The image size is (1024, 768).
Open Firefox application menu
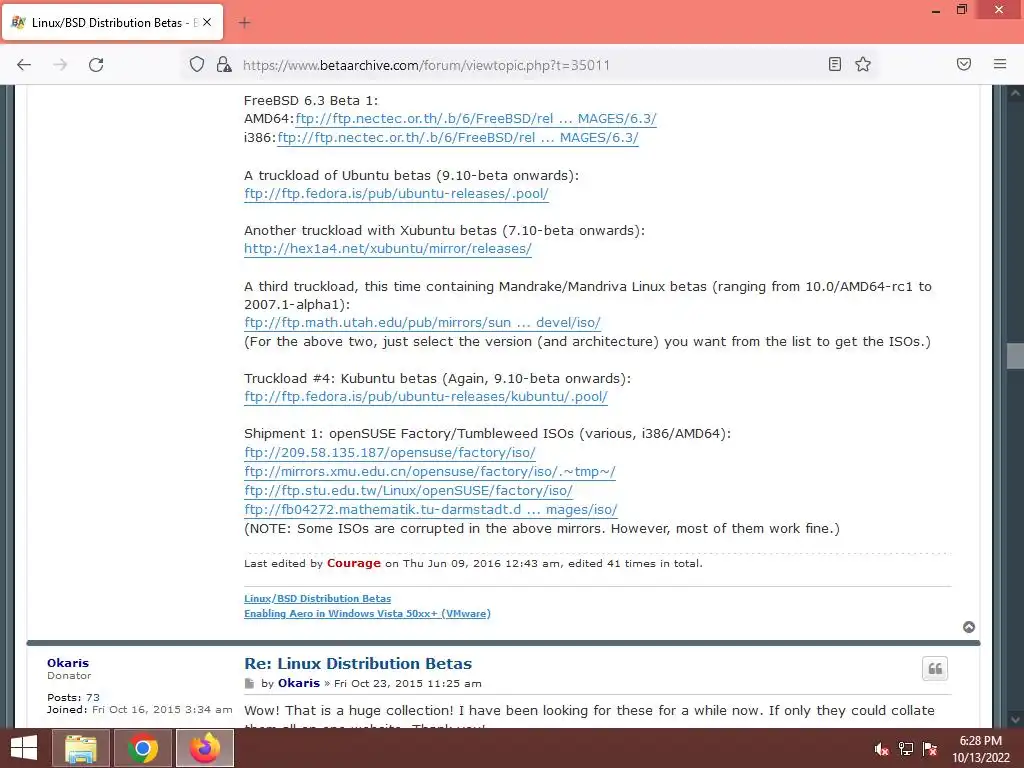pyautogui.click(x=1000, y=64)
